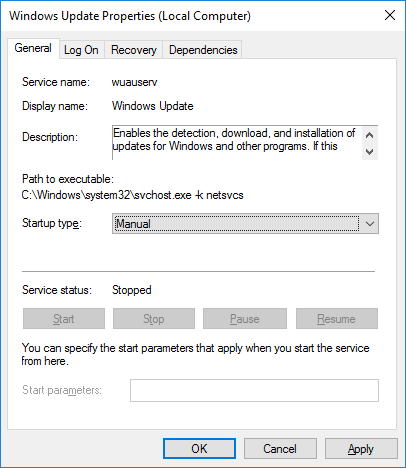
Task: Click the description scroll down arrow
Action: 370,152
